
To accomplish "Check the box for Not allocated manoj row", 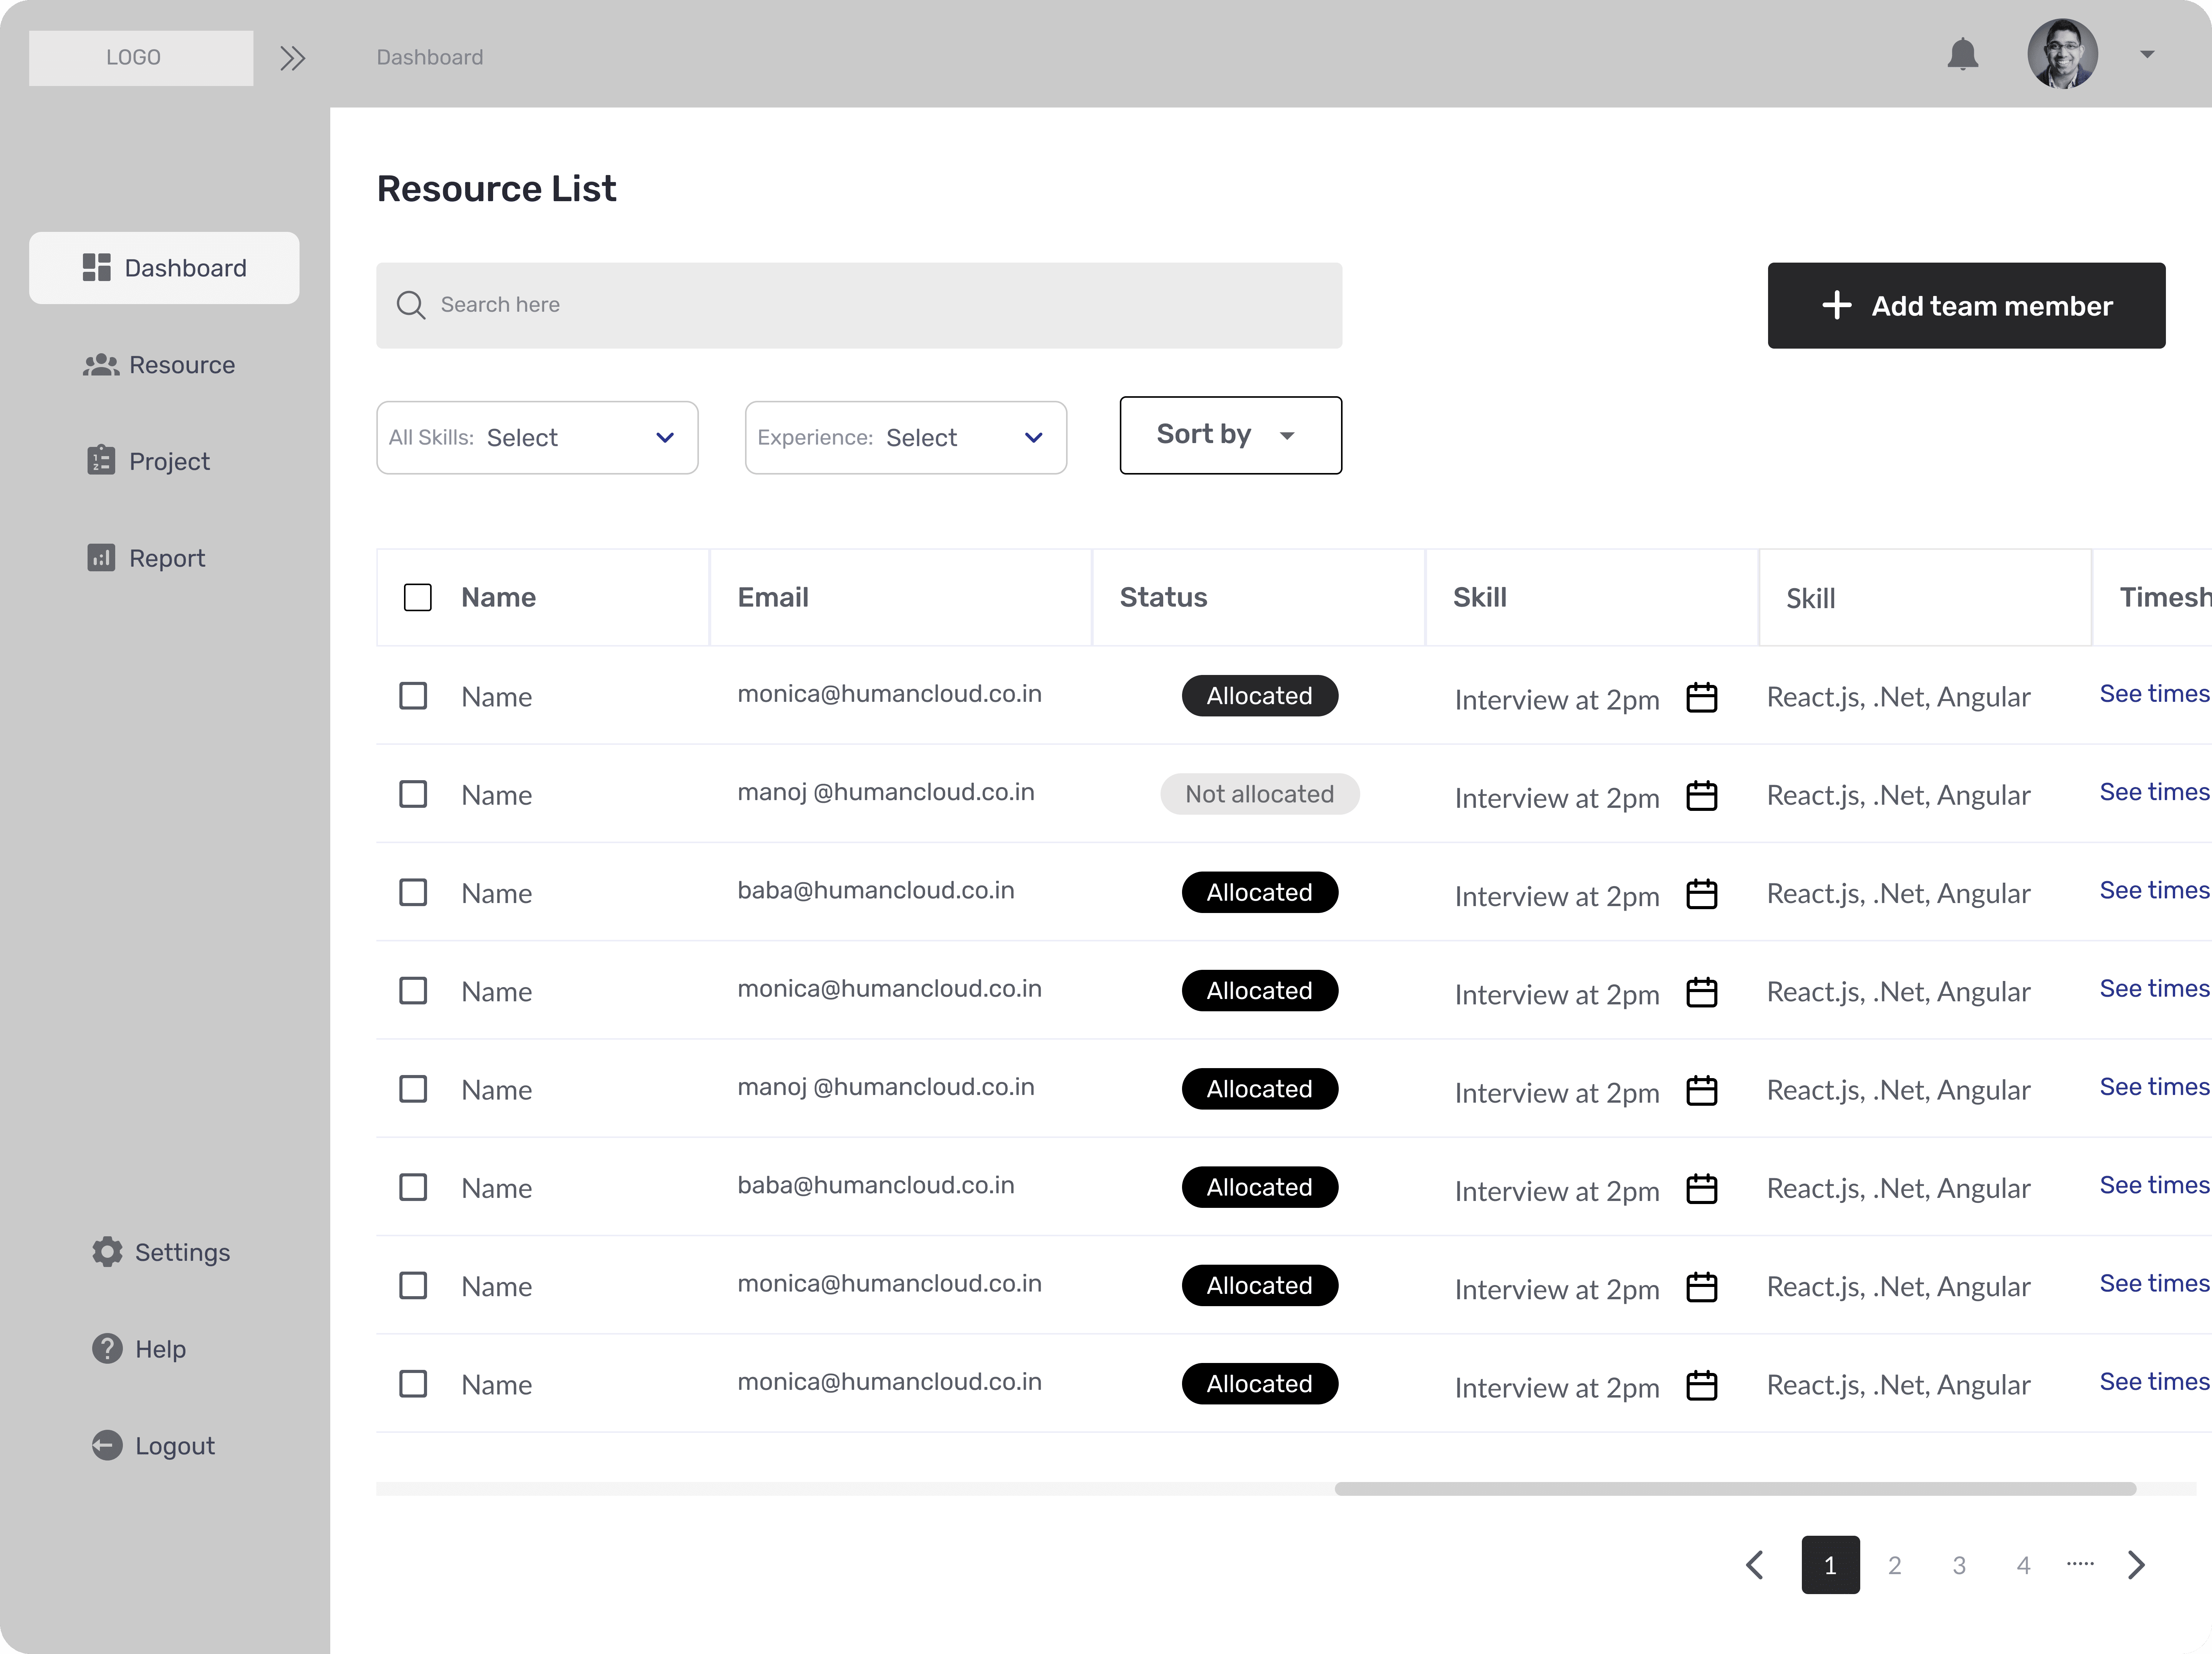I will (413, 794).
